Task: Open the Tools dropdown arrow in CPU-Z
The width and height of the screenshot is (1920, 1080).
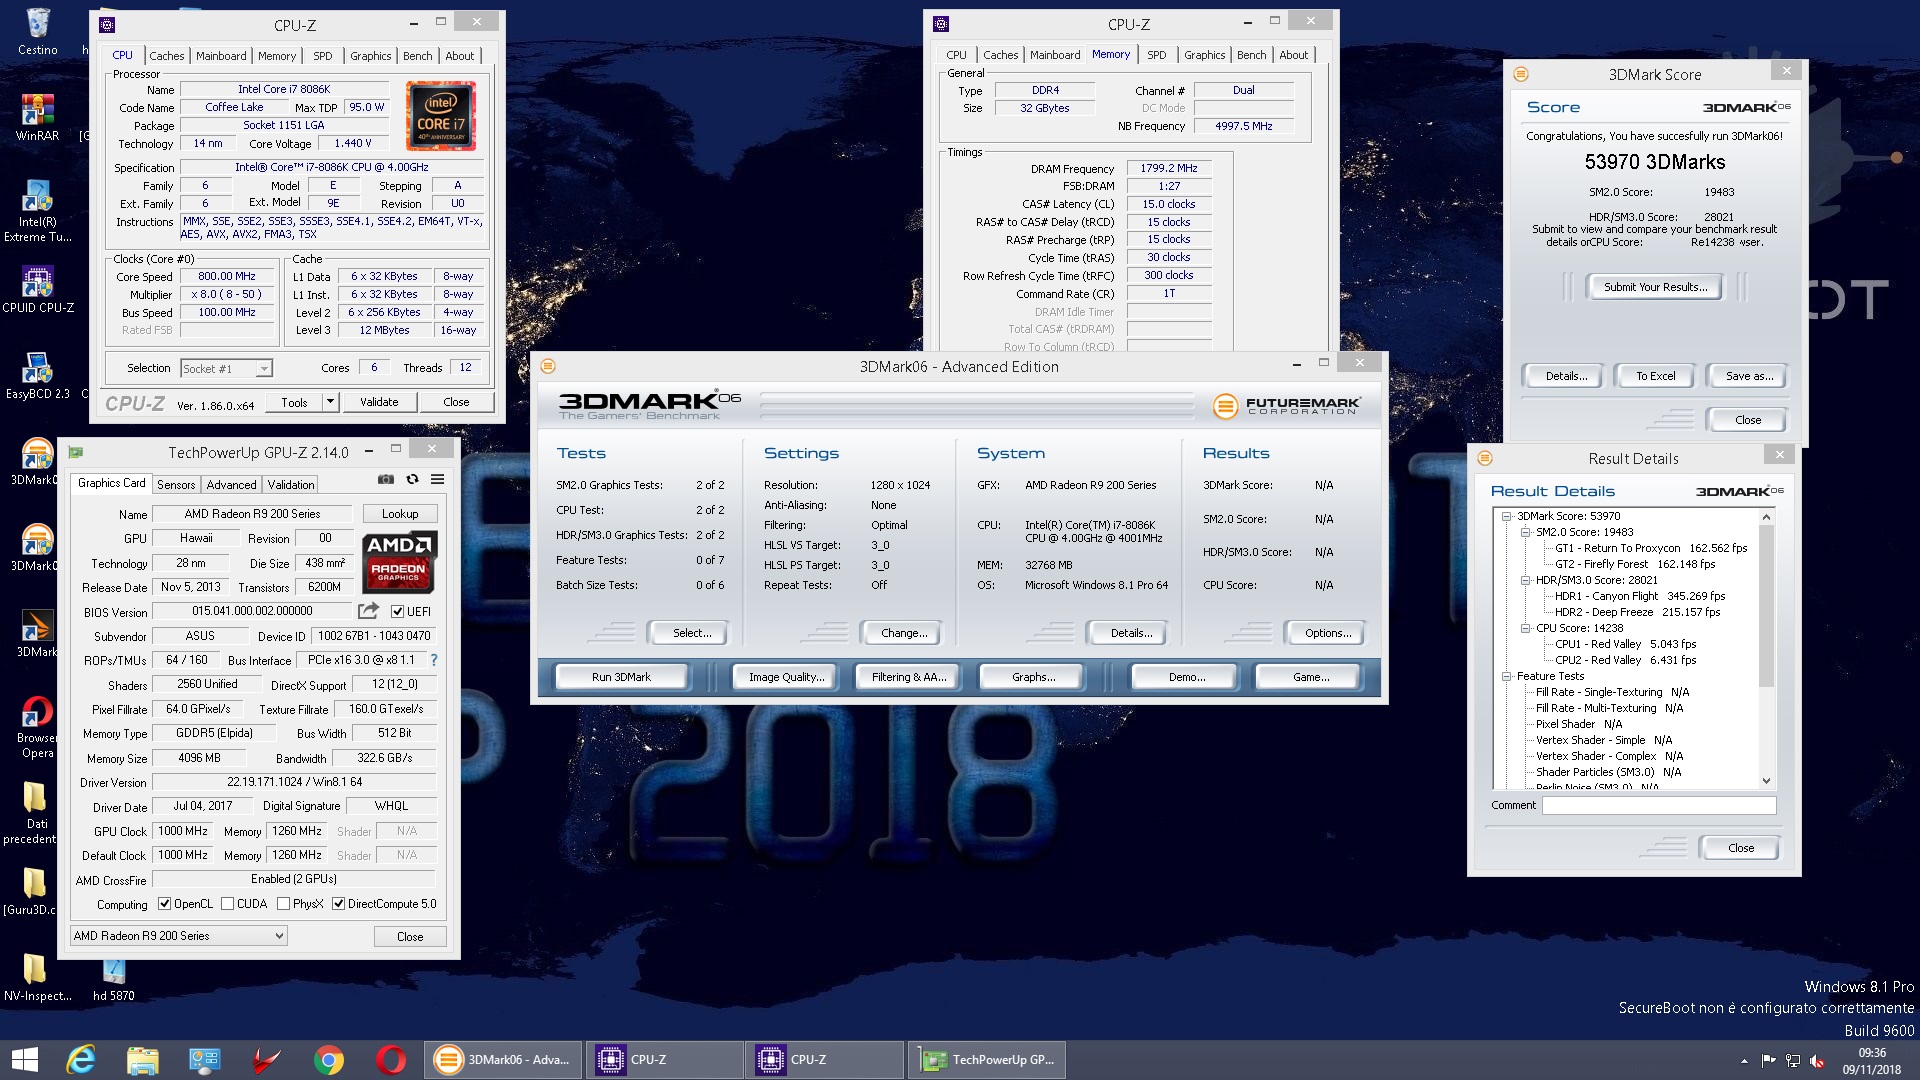Action: pyautogui.click(x=330, y=402)
